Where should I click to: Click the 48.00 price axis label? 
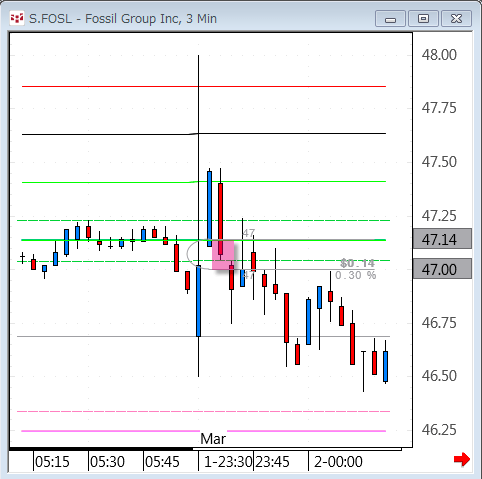tap(439, 55)
